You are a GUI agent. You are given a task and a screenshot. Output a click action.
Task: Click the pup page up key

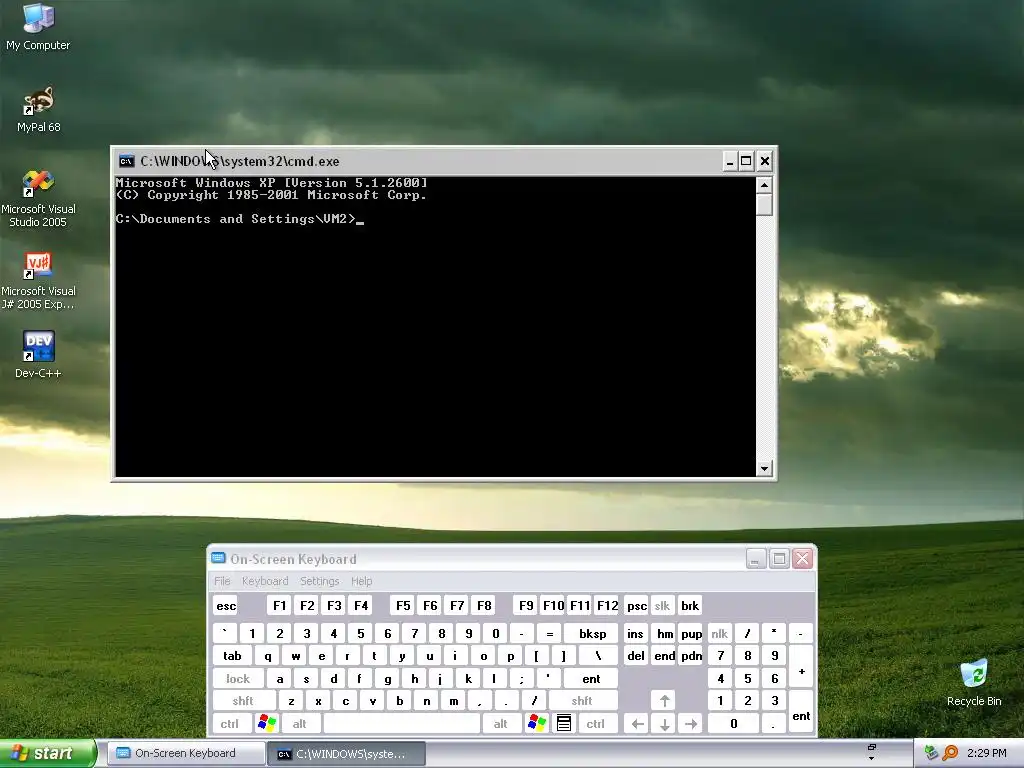[x=691, y=633]
